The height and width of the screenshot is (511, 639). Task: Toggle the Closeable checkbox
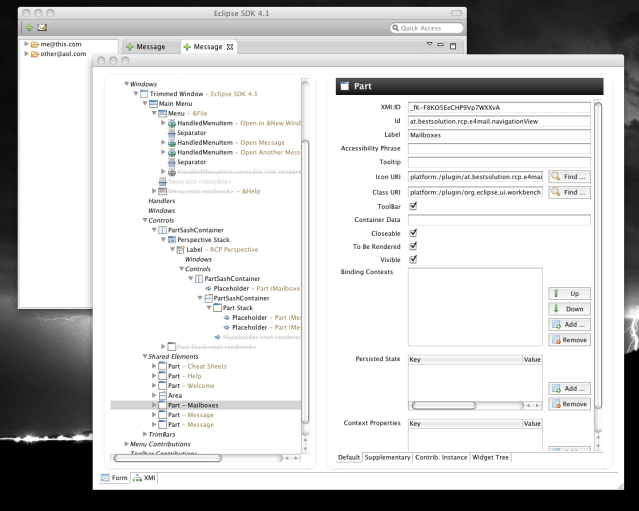coord(414,233)
